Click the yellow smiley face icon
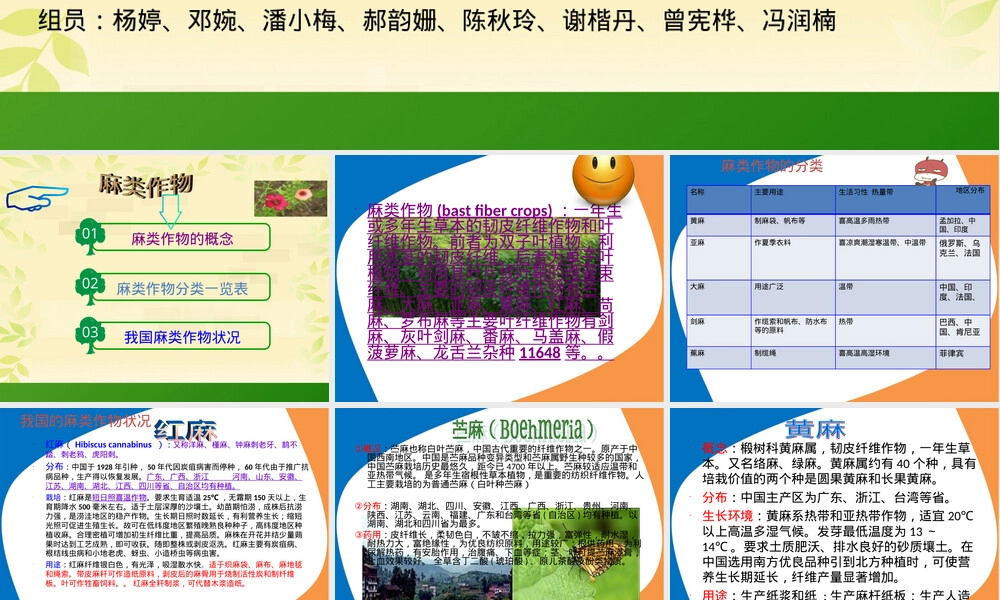 [x=603, y=178]
